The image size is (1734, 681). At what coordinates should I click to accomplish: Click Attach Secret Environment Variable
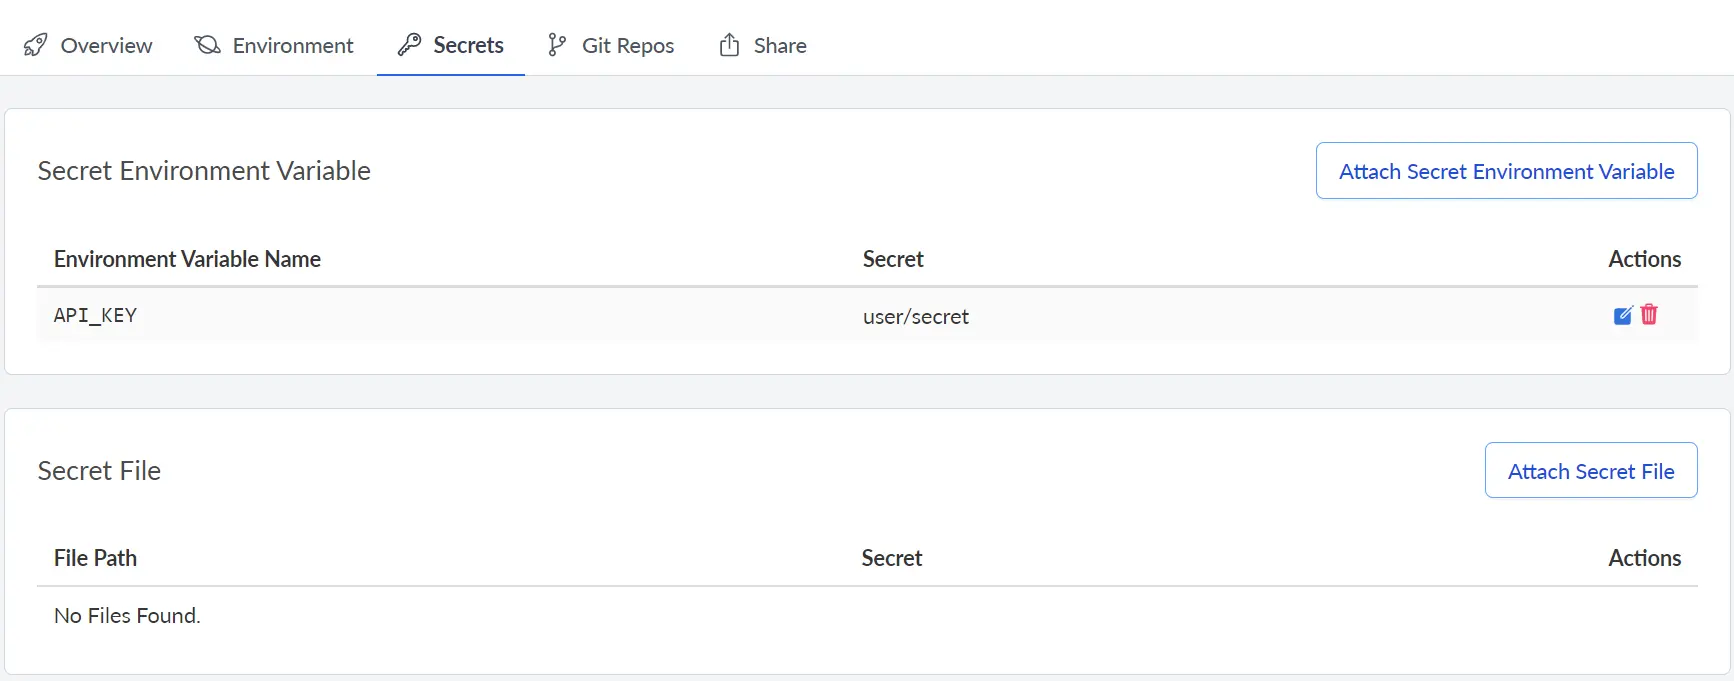click(x=1506, y=170)
